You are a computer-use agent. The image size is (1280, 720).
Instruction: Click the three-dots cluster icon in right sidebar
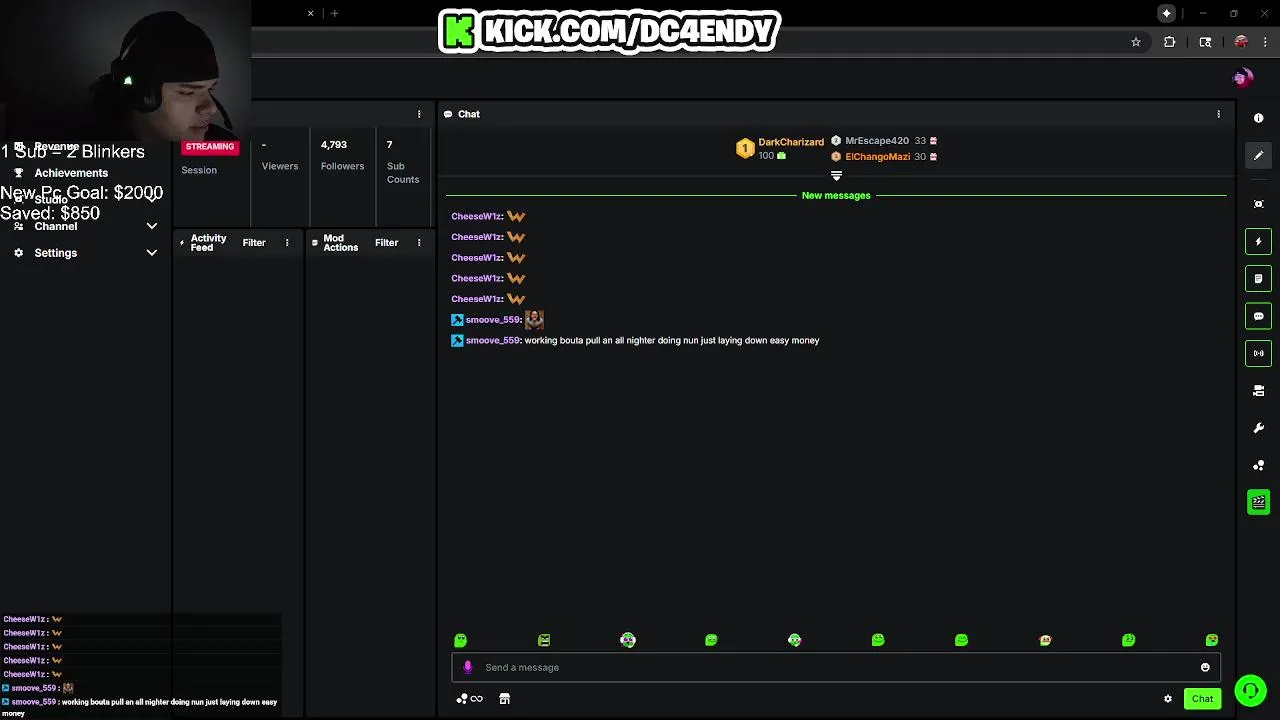point(1258,466)
